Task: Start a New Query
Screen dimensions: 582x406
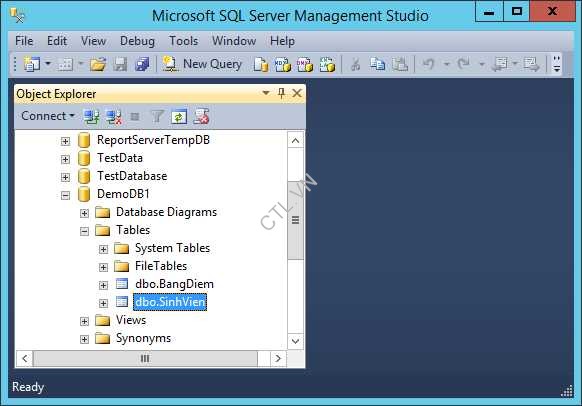Action: coord(202,64)
